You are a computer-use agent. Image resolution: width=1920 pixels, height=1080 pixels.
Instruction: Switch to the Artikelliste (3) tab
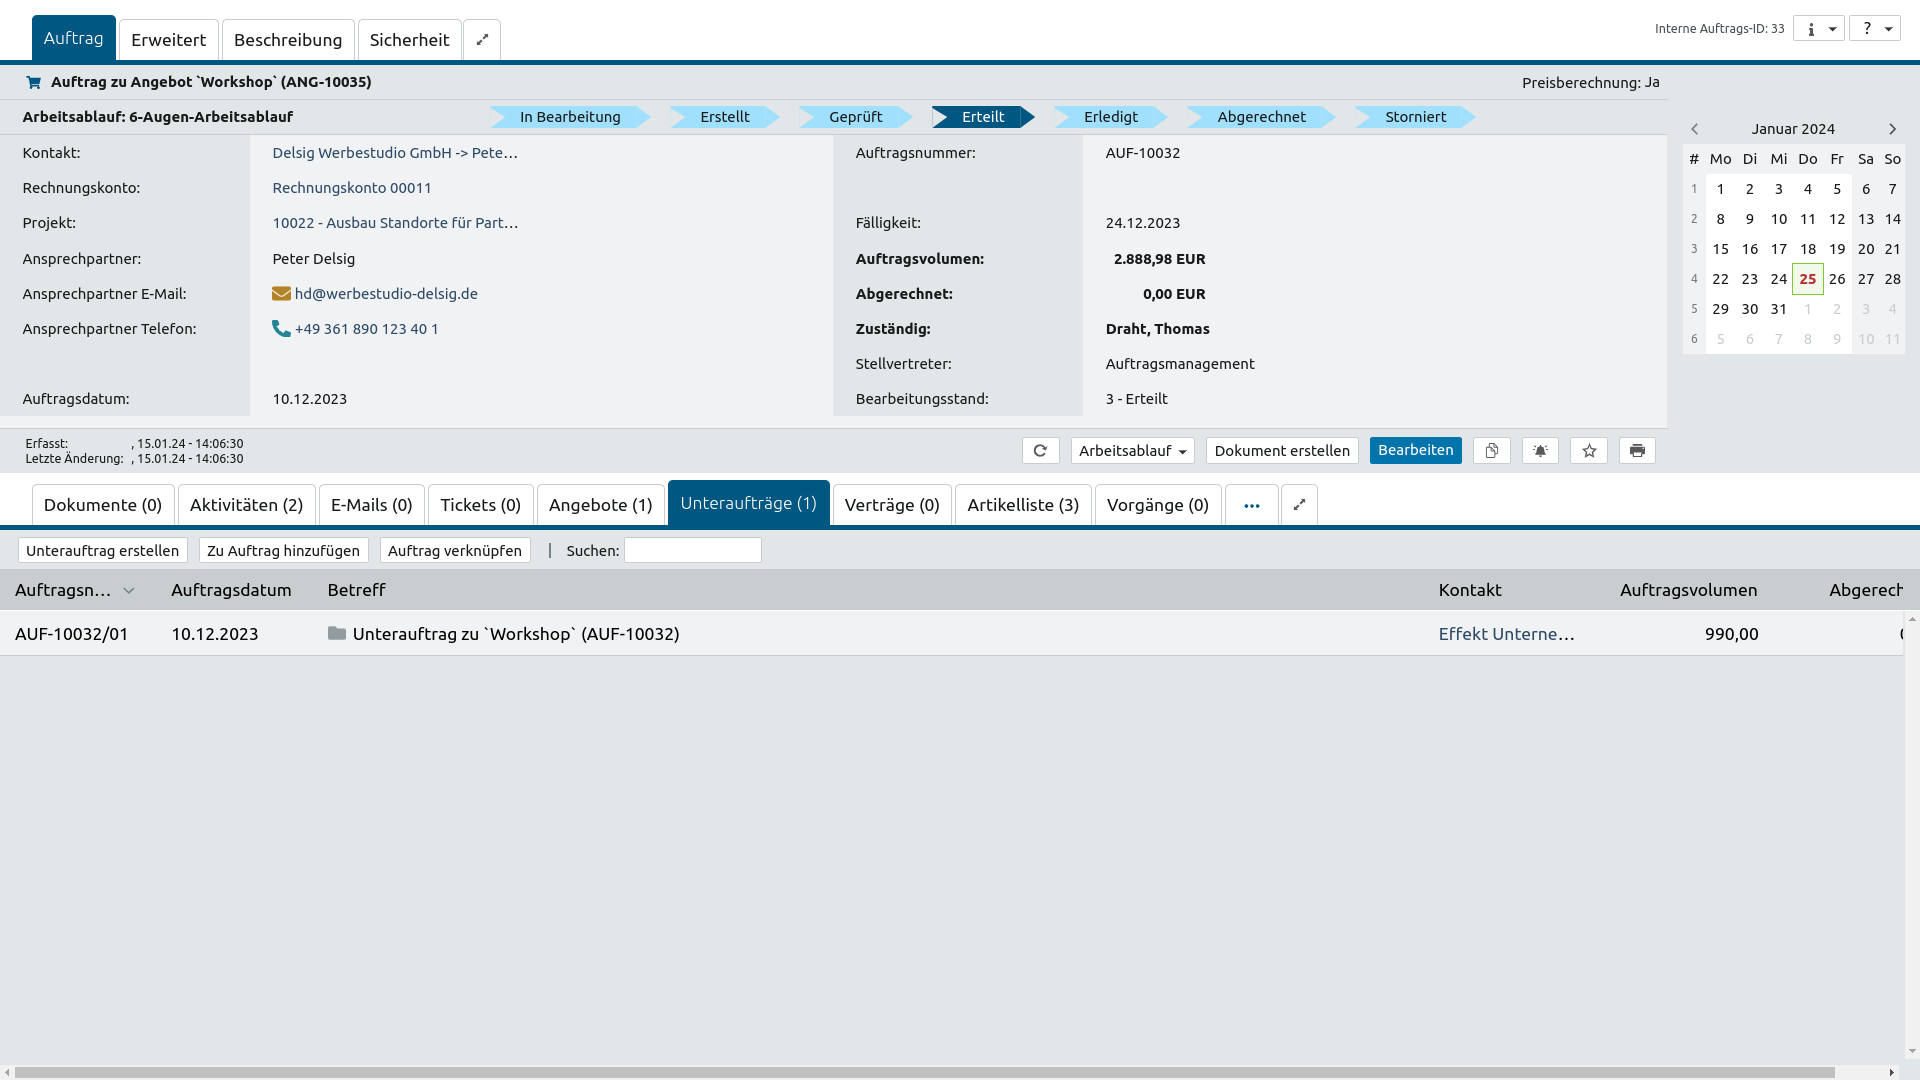(x=1022, y=505)
